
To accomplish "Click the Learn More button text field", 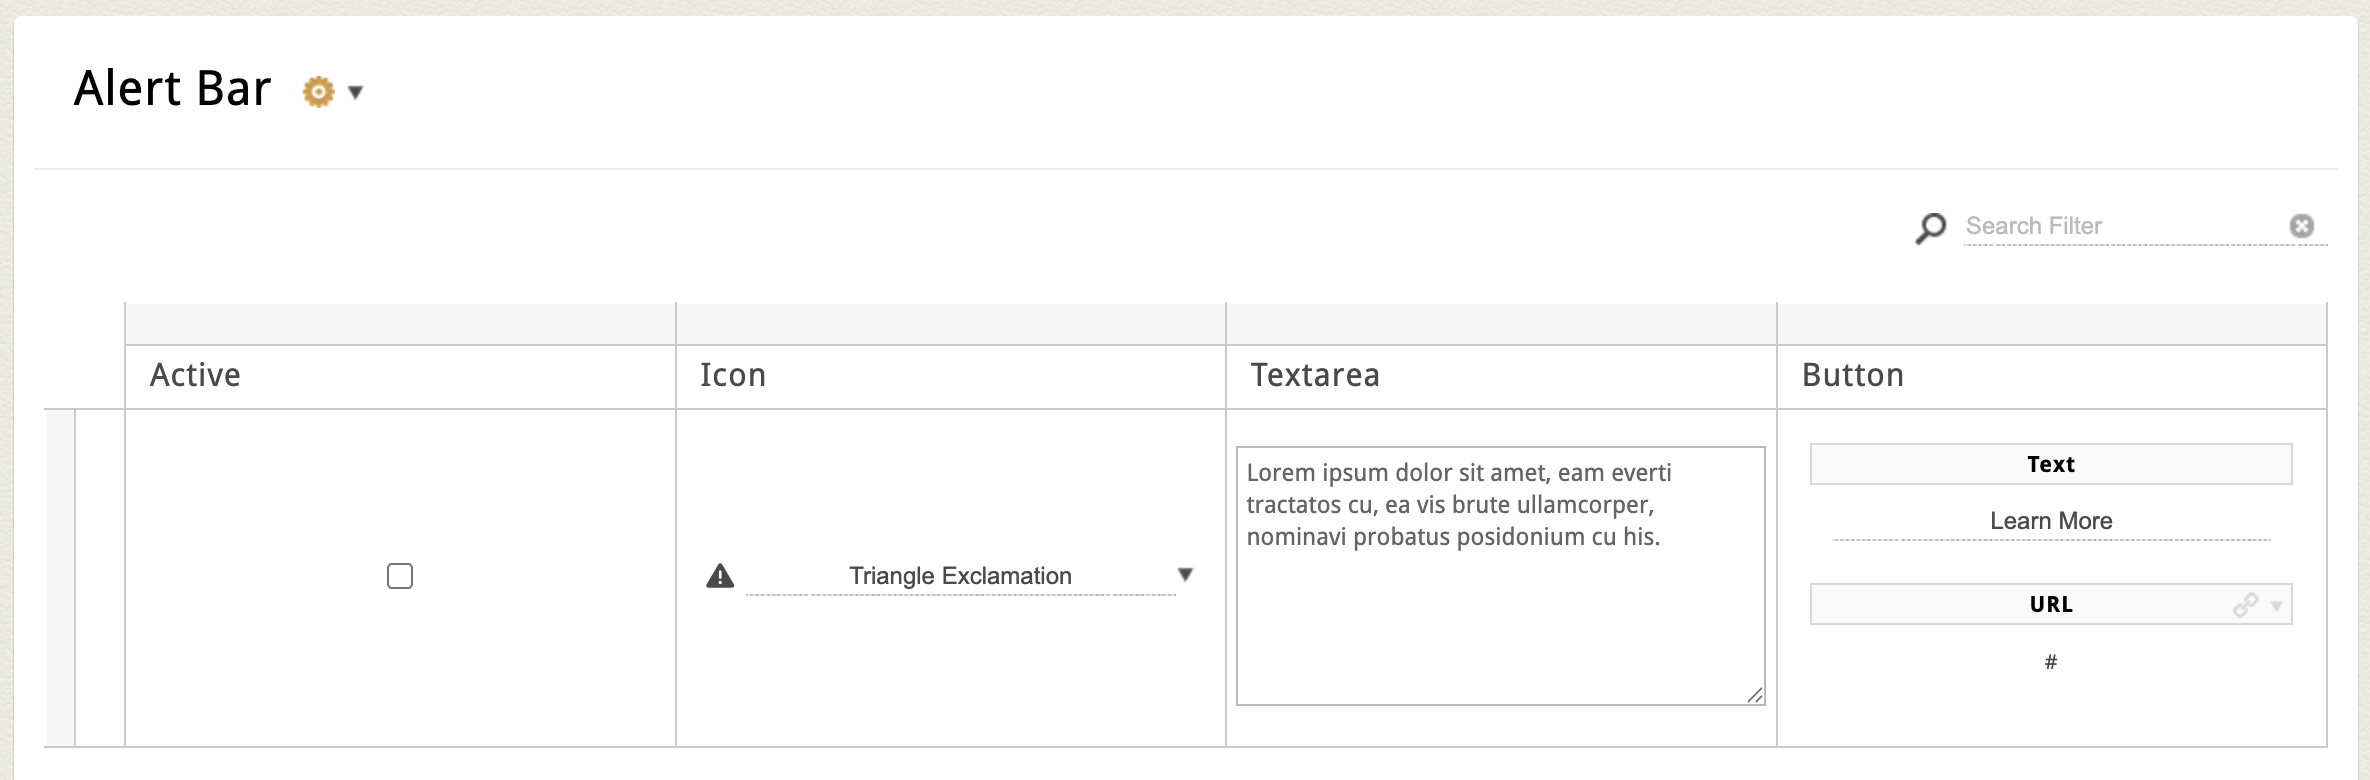I will tap(2051, 521).
